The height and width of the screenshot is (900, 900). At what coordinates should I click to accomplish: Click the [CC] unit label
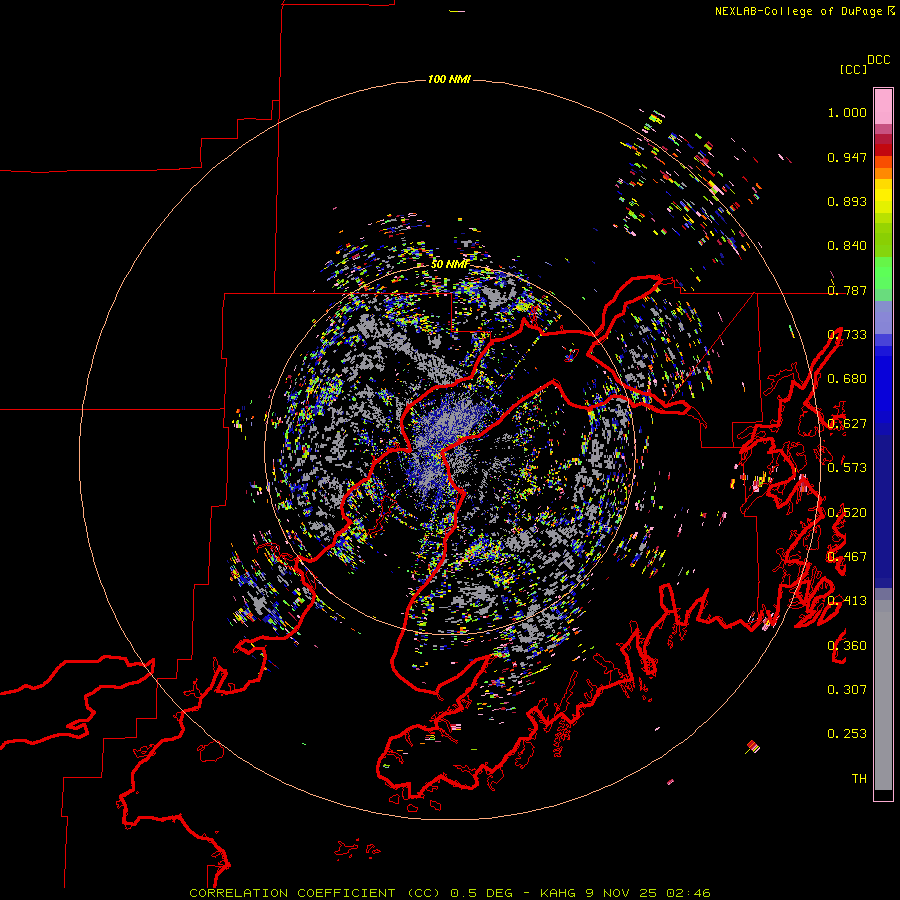click(853, 69)
